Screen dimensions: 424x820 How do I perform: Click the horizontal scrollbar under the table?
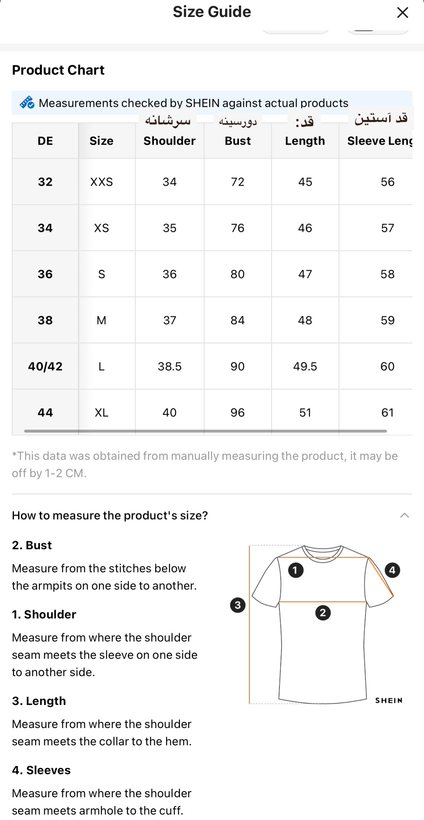[x=205, y=431]
